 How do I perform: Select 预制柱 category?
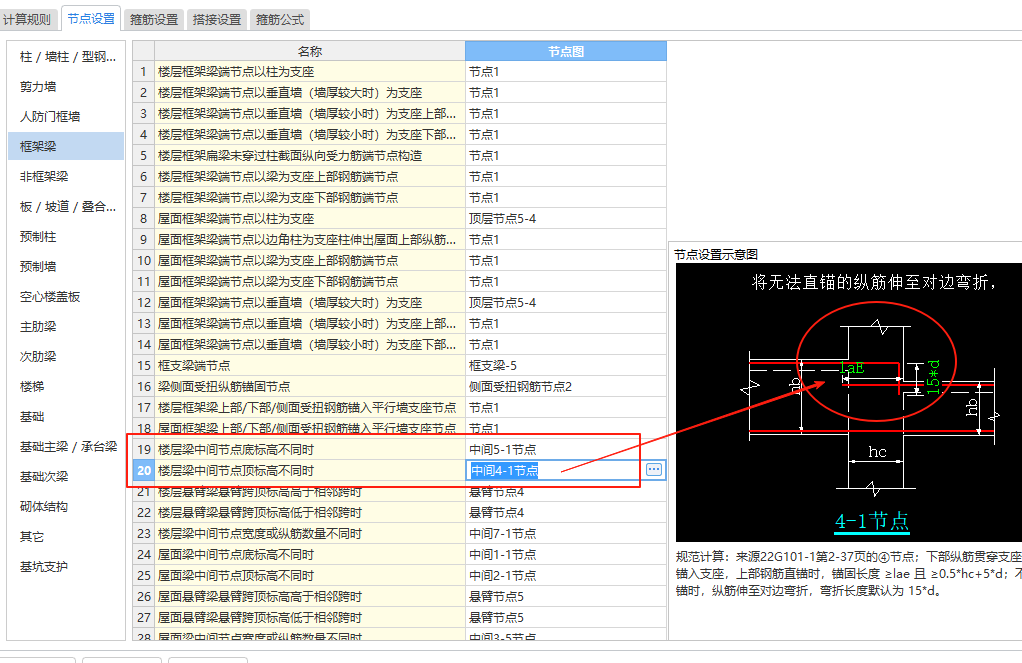click(66, 237)
